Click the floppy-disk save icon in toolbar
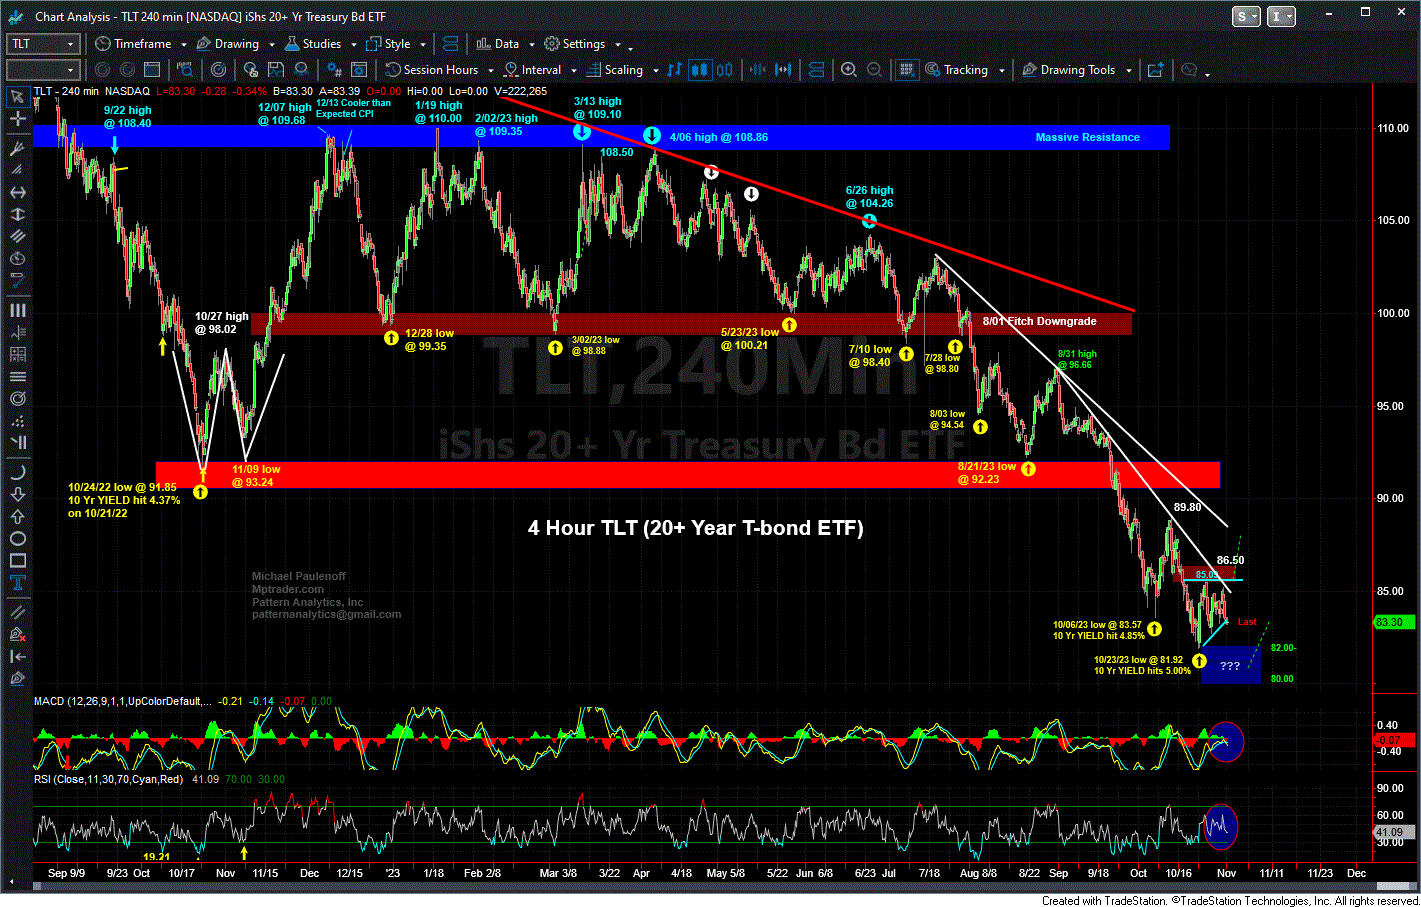Screen dimensions: 1421x907 pyautogui.click(x=276, y=70)
